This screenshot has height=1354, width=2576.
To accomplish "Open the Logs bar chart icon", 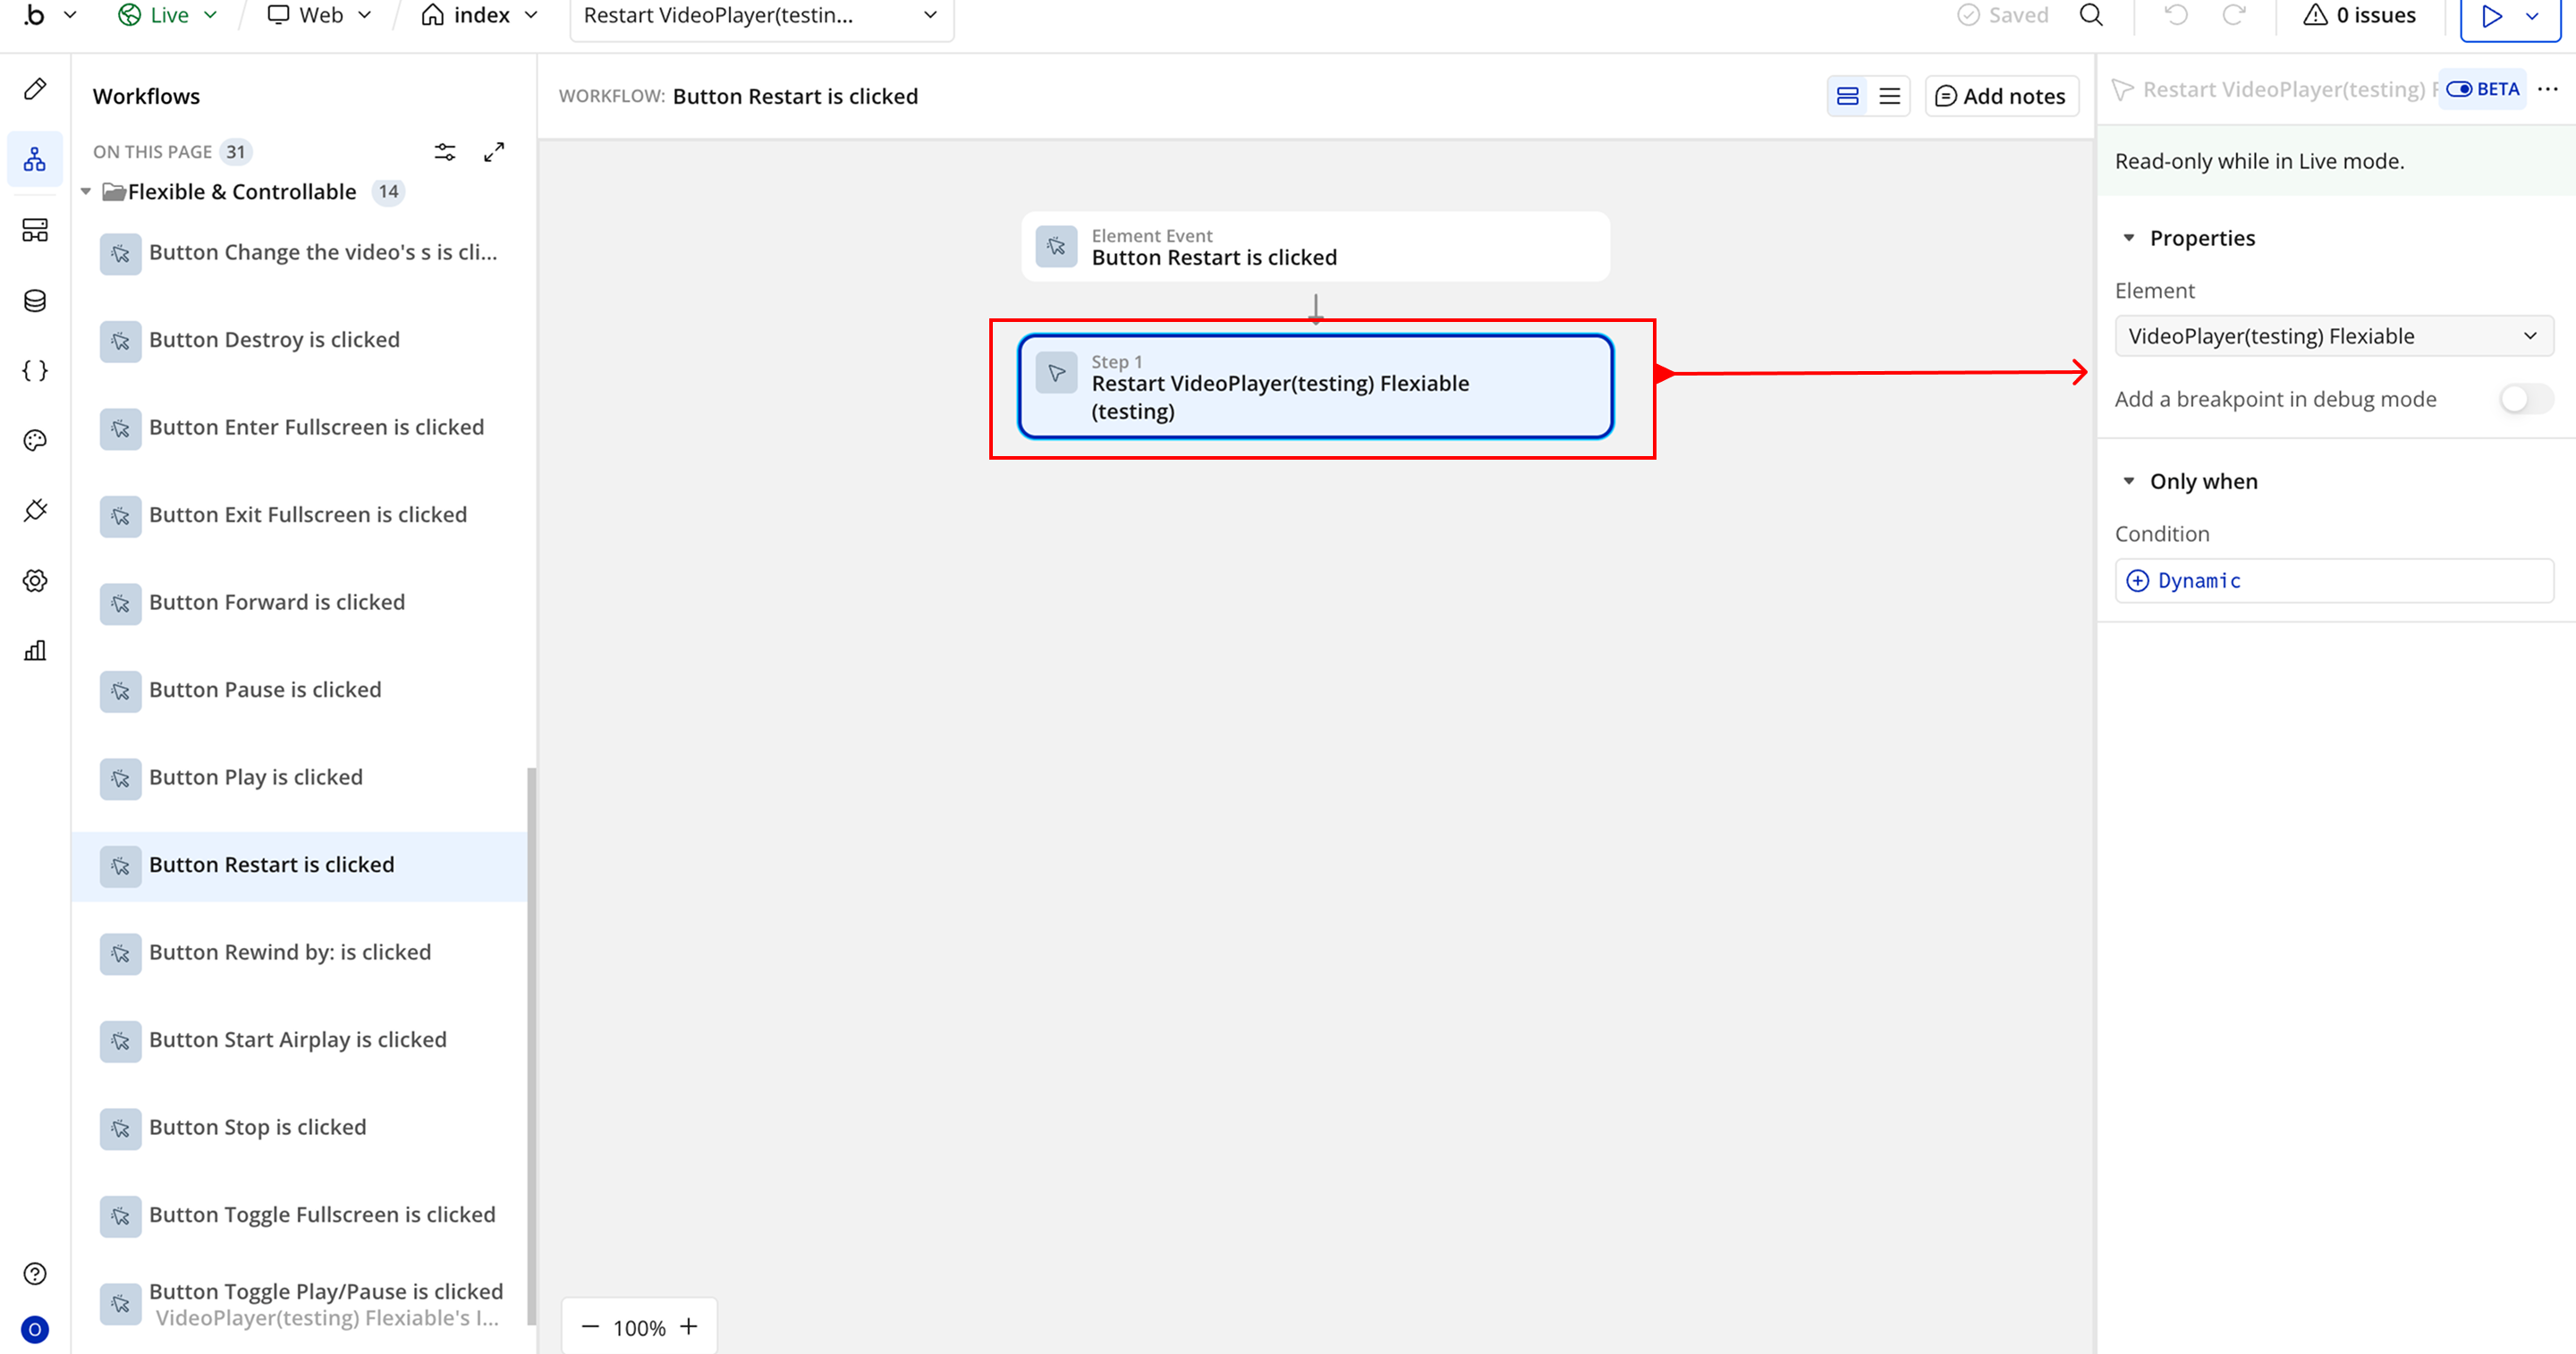I will click(35, 651).
